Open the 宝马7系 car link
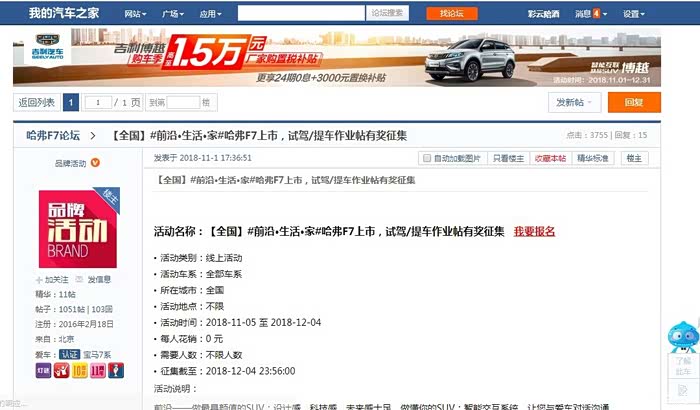 pyautogui.click(x=97, y=355)
